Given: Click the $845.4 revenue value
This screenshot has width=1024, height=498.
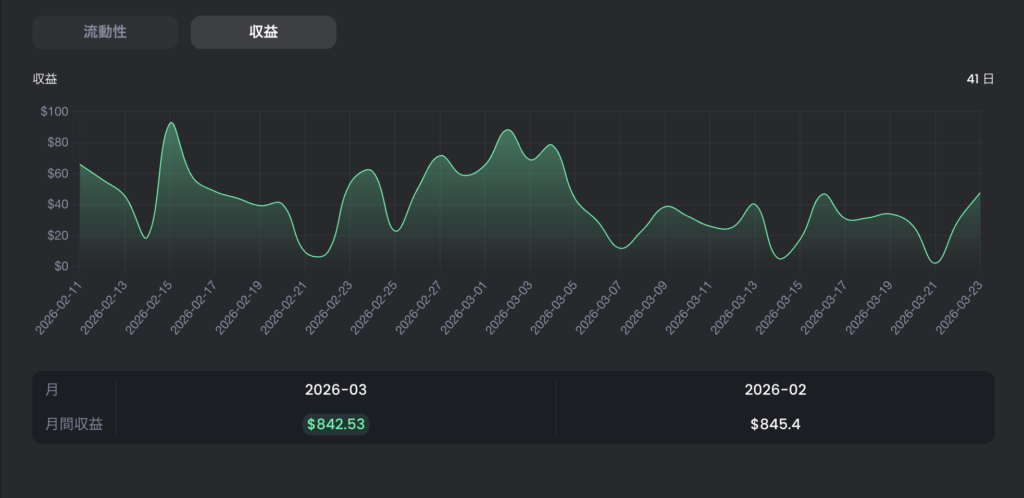Looking at the screenshot, I should 775,424.
